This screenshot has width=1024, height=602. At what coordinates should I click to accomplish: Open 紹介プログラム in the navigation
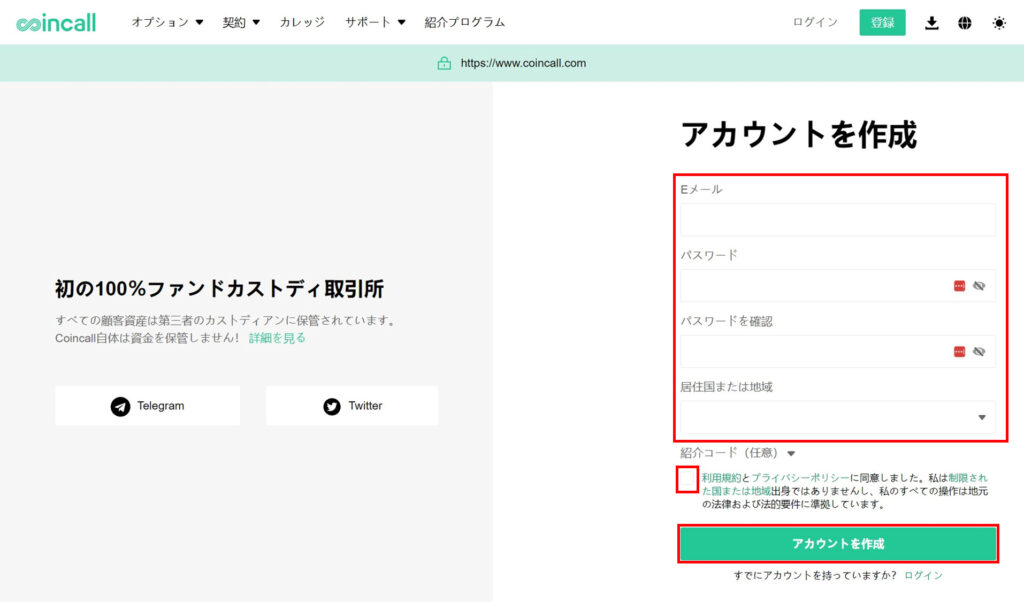(x=464, y=22)
